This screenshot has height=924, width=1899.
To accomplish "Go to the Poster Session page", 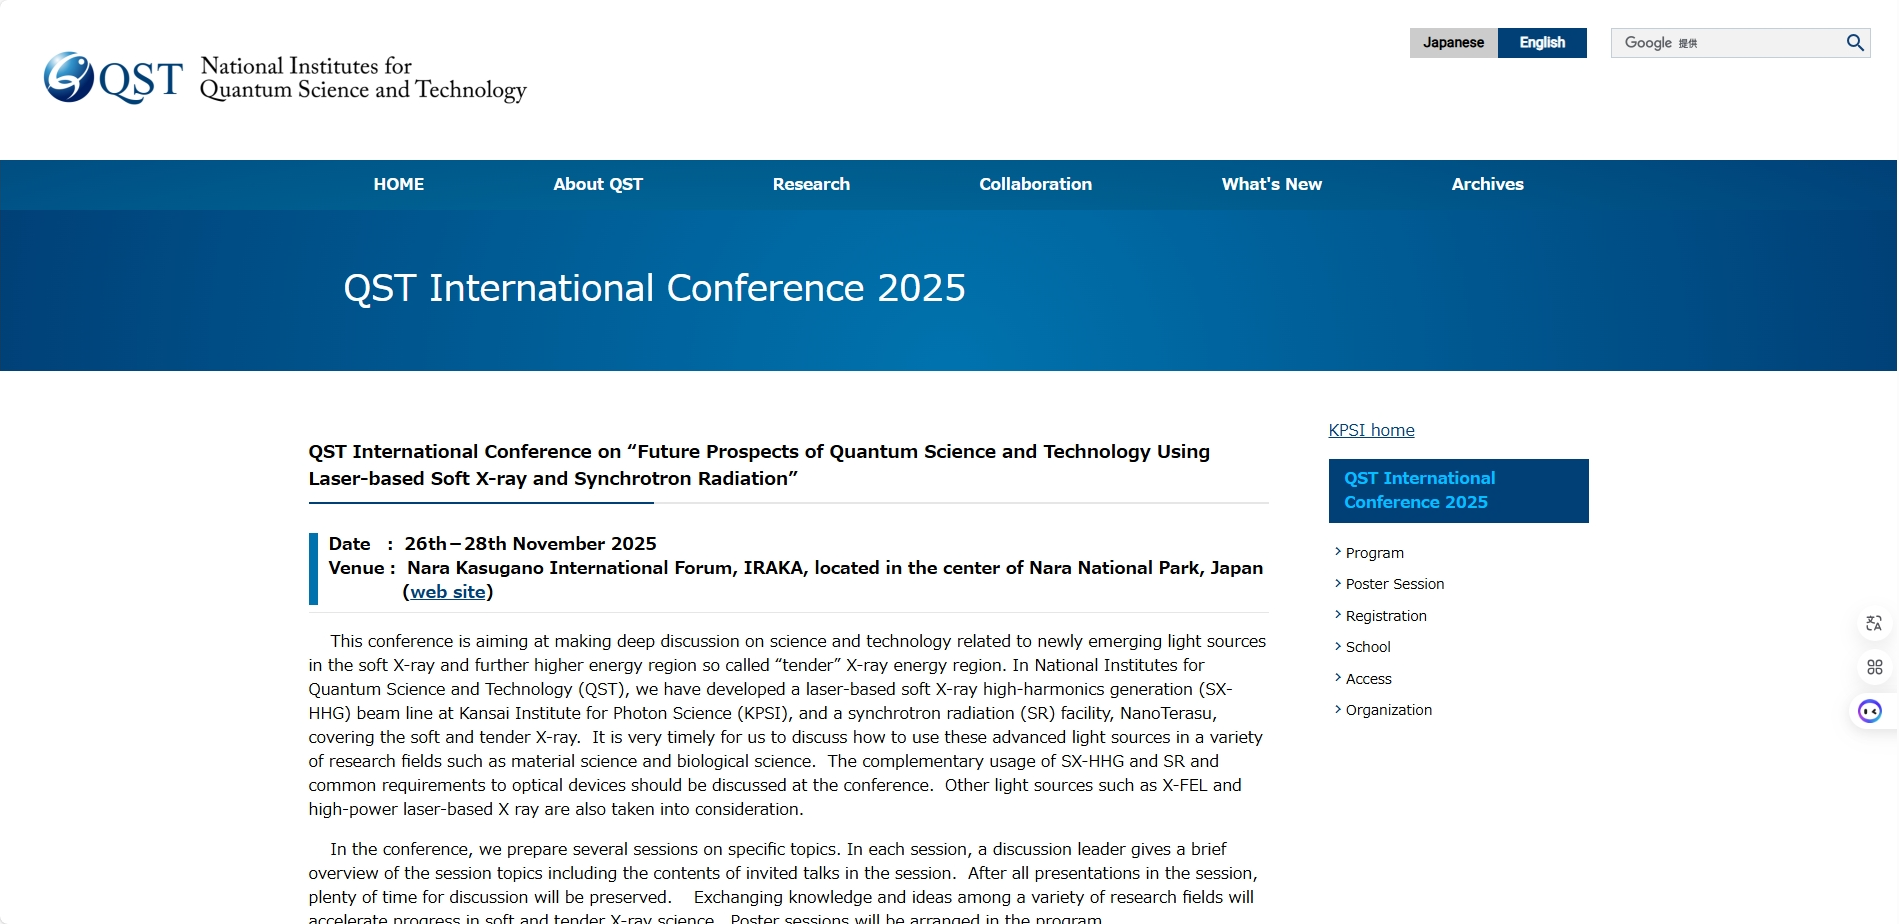I will pos(1394,584).
